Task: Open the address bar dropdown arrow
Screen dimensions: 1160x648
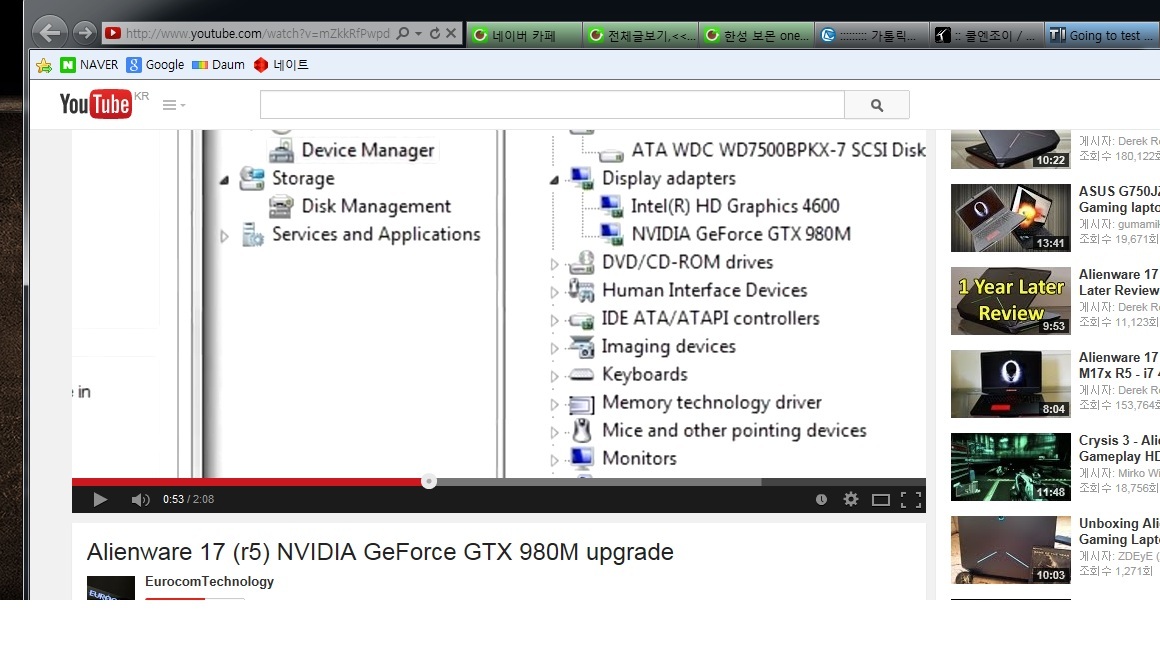Action: (419, 33)
